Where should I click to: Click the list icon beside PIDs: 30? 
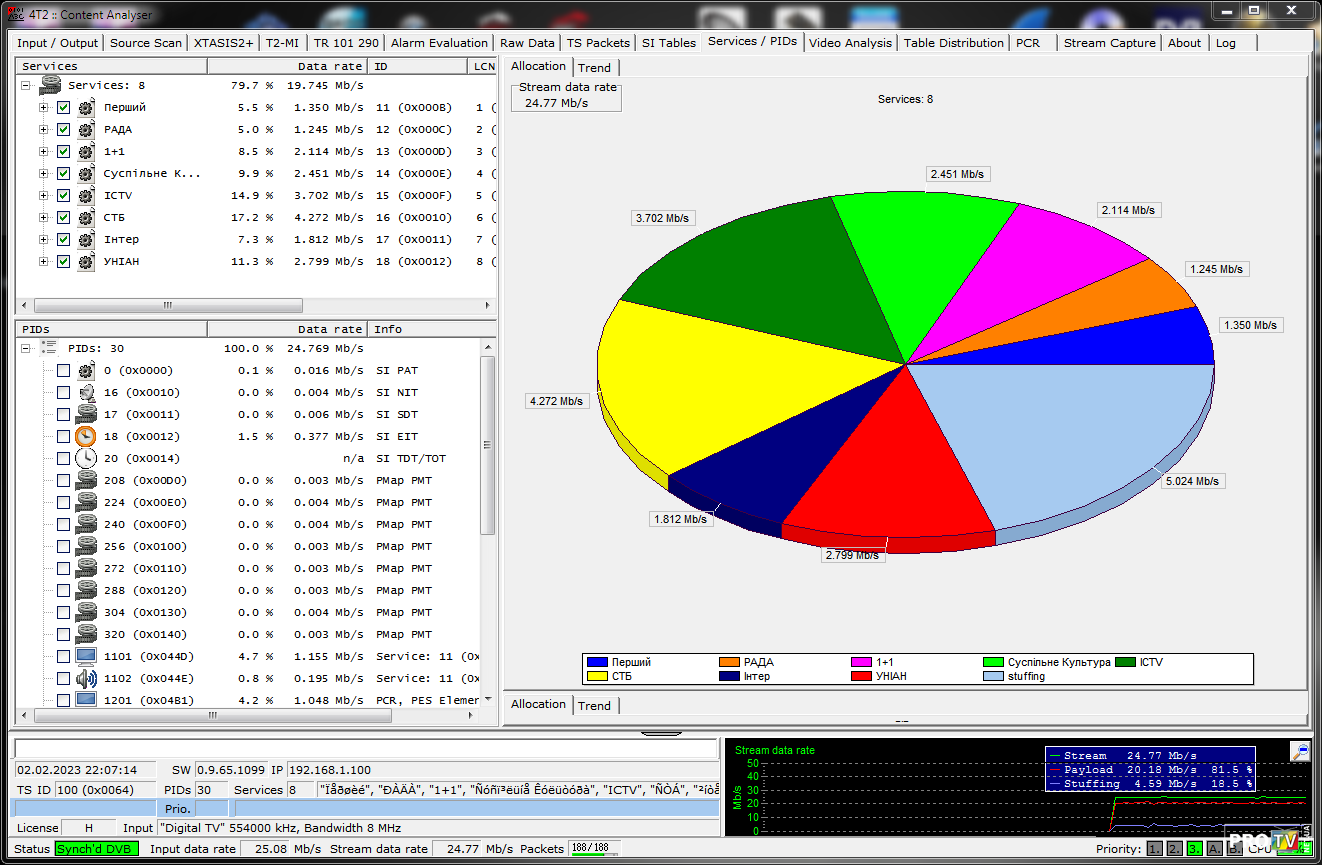[x=49, y=348]
